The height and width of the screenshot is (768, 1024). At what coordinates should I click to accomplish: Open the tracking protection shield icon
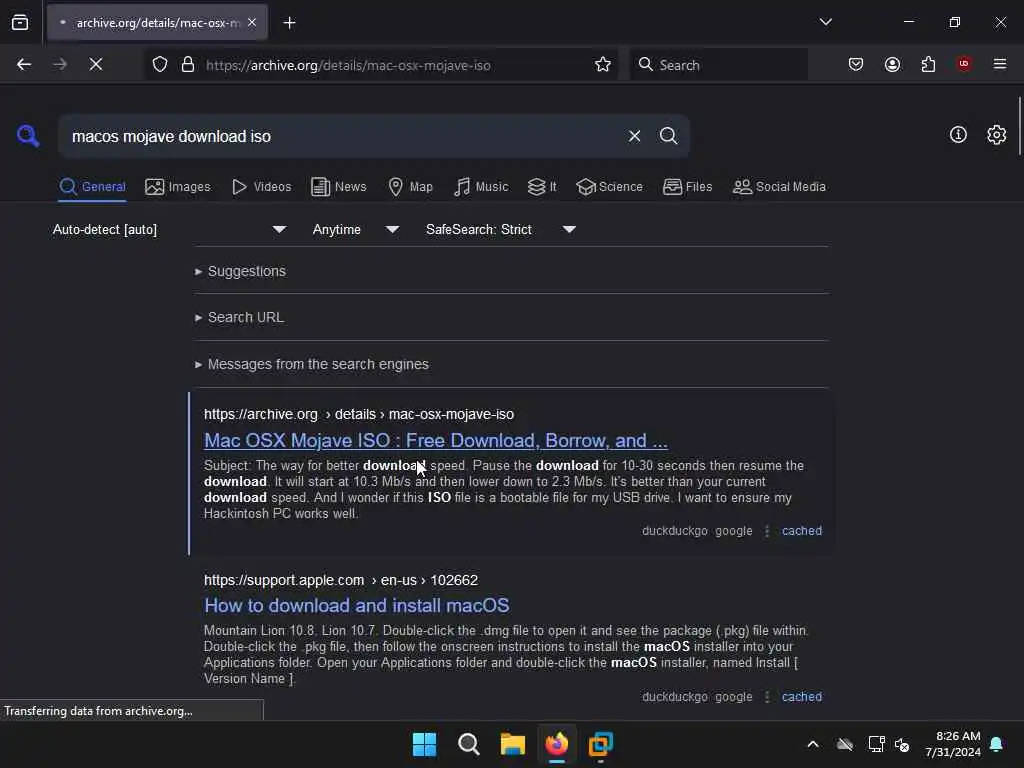click(160, 64)
